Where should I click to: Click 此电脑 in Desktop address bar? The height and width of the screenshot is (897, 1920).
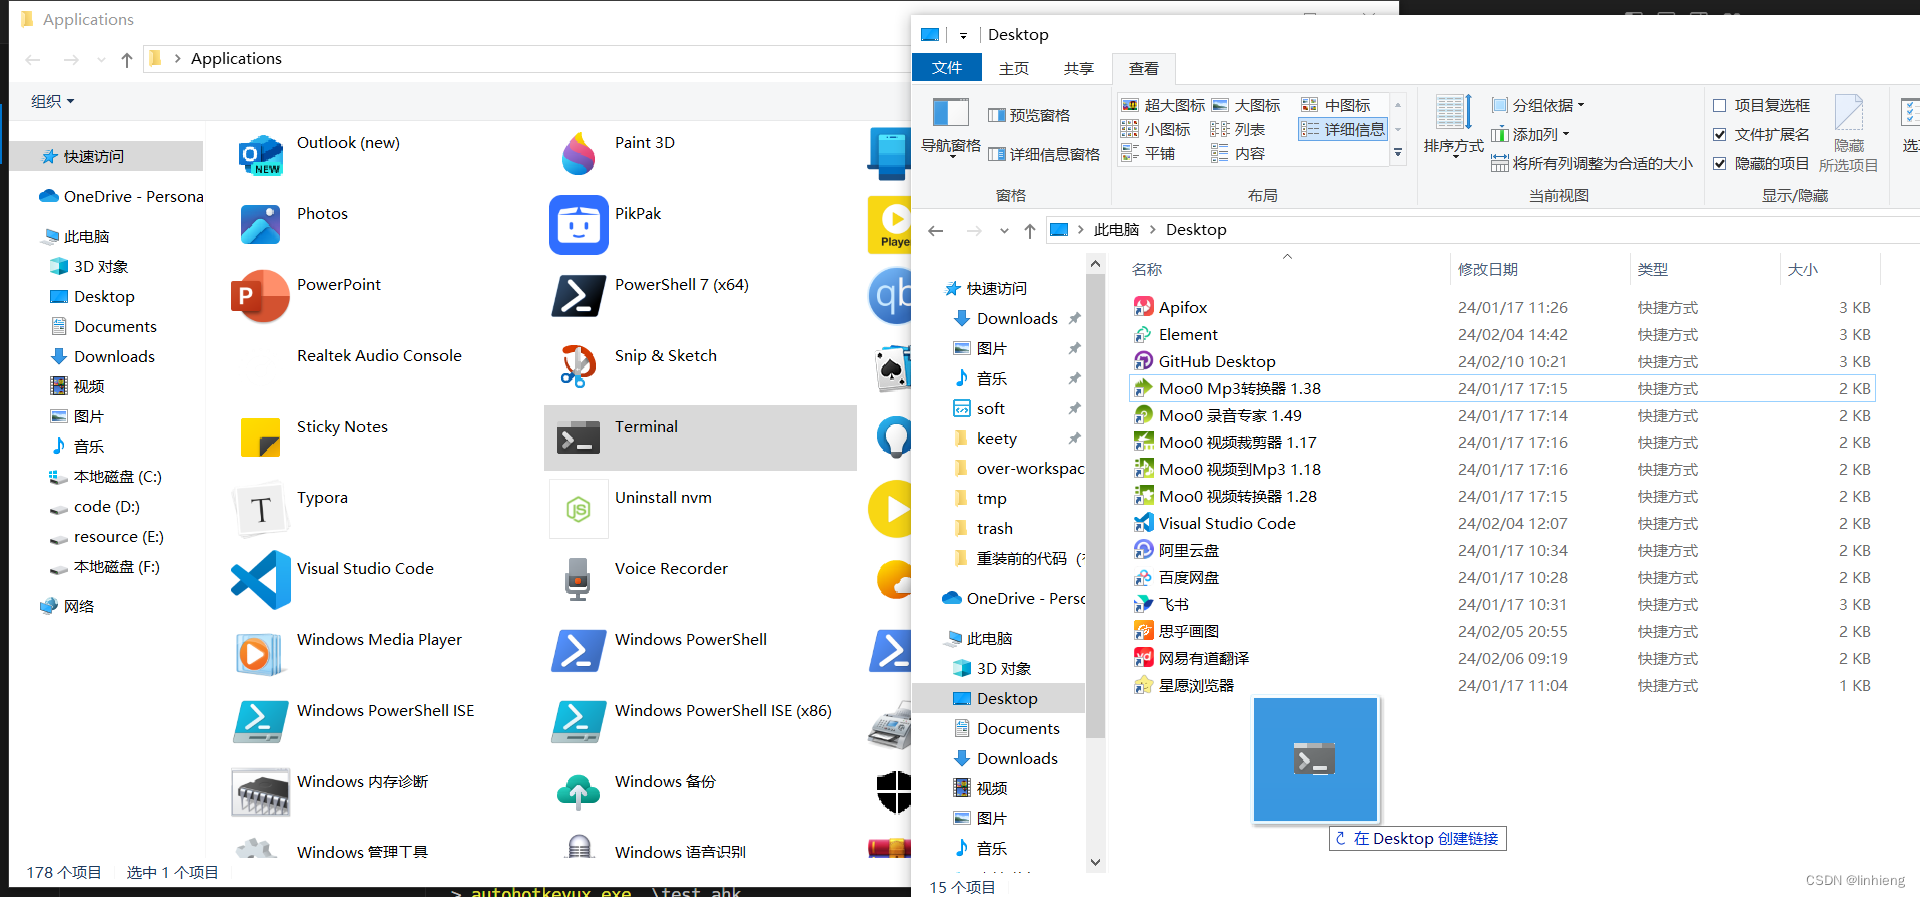(x=1116, y=230)
